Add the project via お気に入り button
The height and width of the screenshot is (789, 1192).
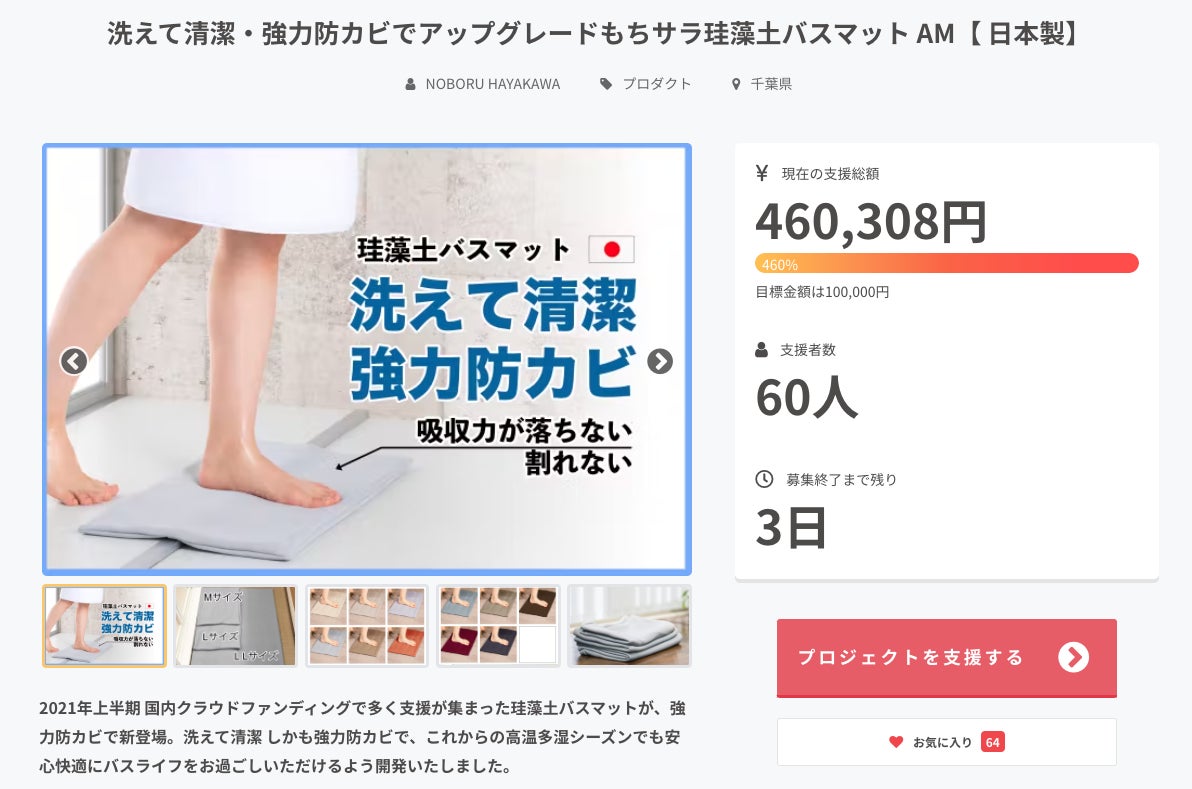[x=946, y=742]
